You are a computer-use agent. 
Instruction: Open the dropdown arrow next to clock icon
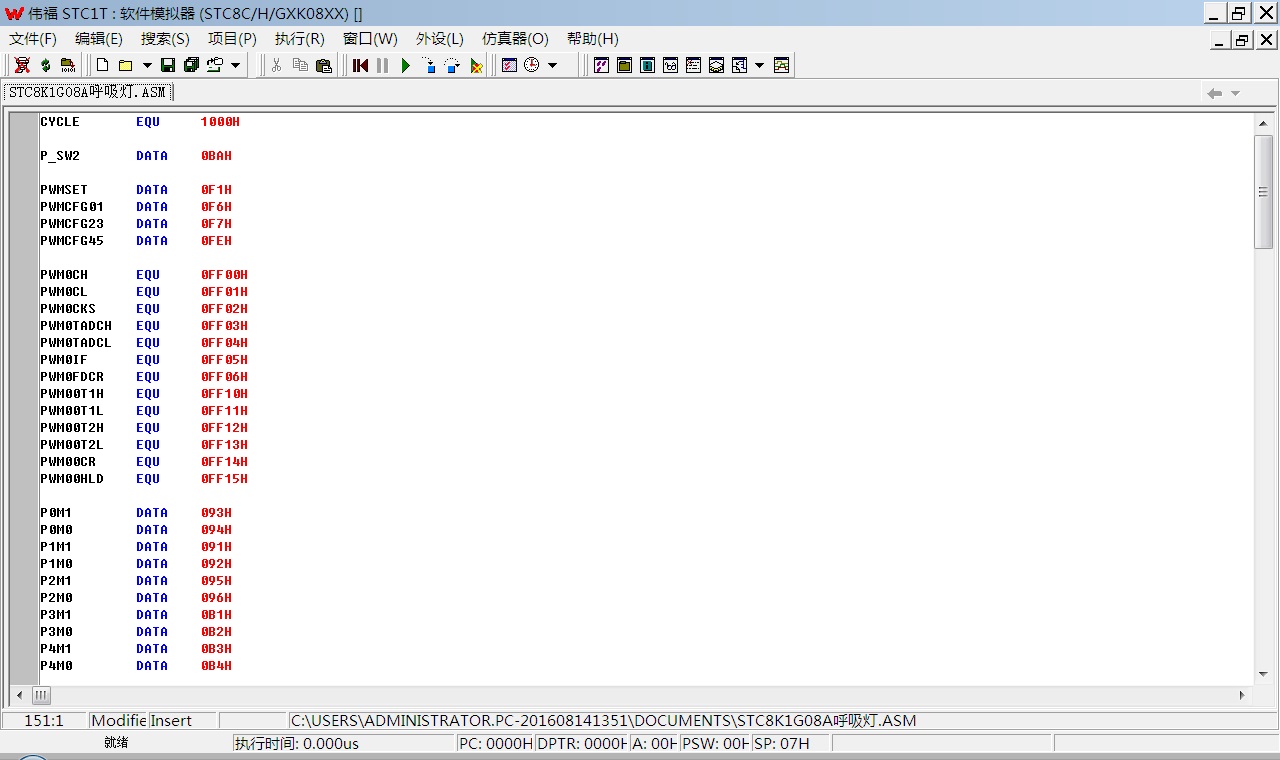pos(552,65)
